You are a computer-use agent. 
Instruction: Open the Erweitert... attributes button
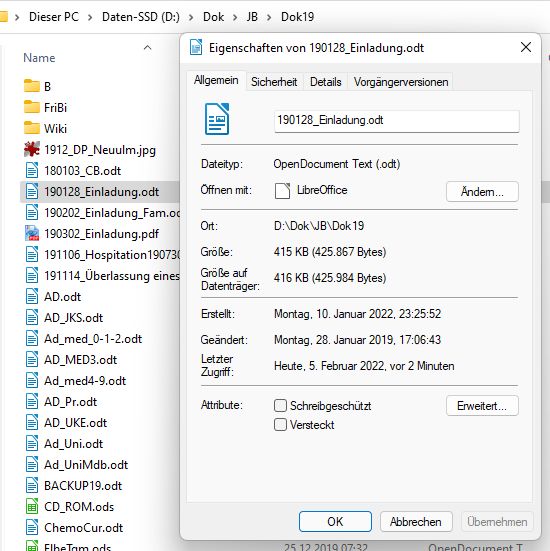(x=482, y=406)
